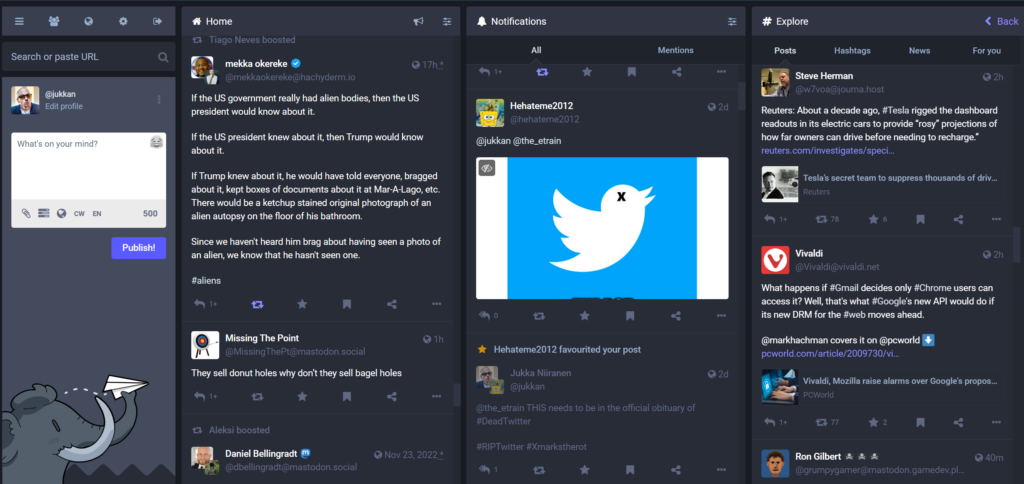Focus the What's on your mind box
The width and height of the screenshot is (1024, 484).
click(x=89, y=167)
